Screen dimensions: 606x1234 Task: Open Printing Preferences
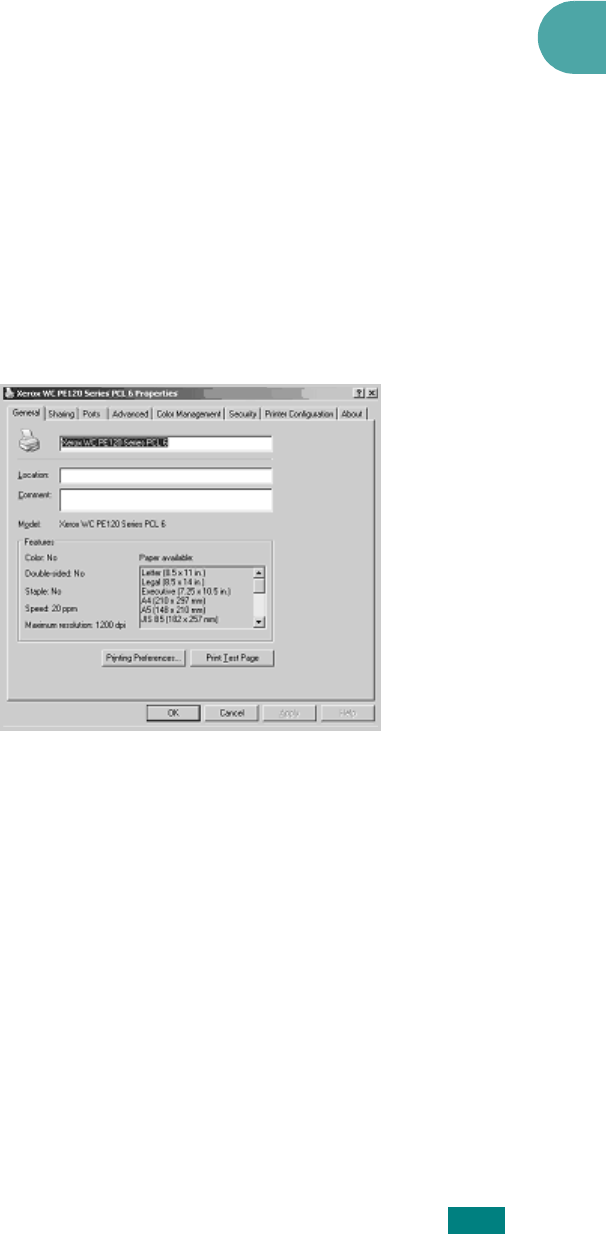(143, 659)
